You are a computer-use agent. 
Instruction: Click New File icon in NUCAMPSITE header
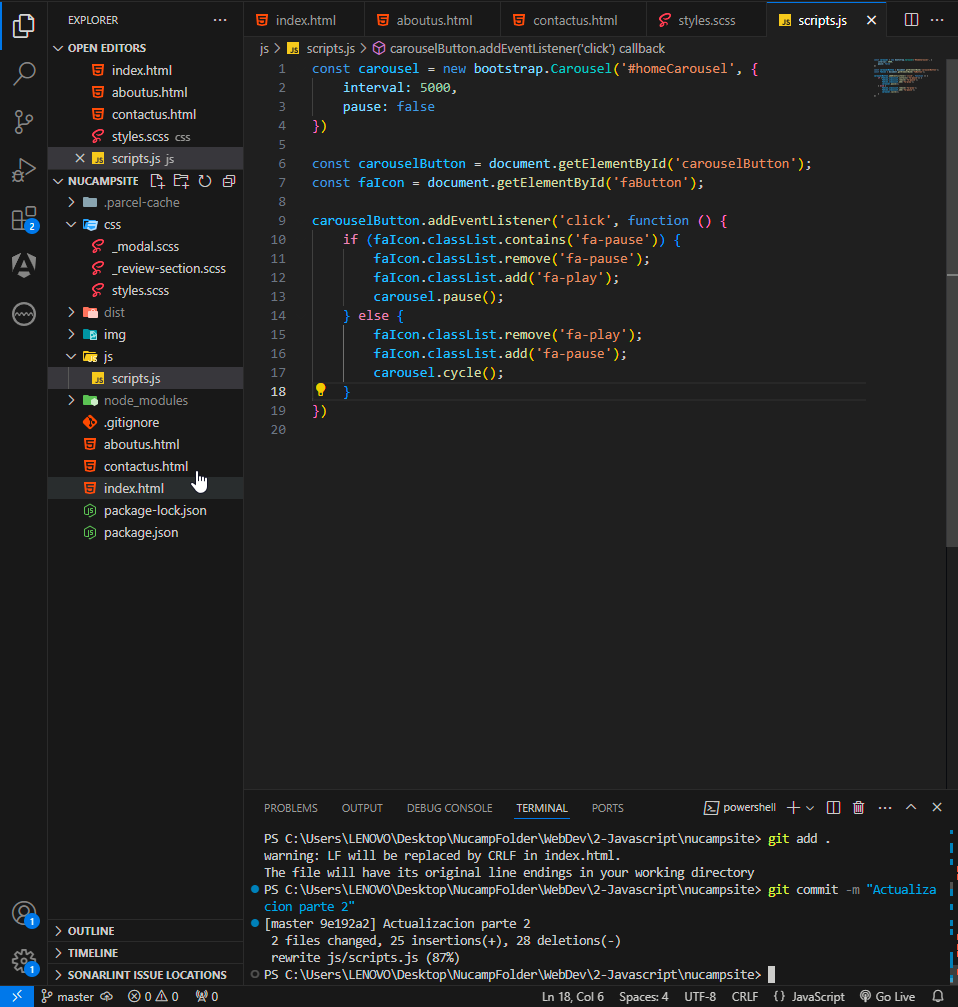pos(157,181)
